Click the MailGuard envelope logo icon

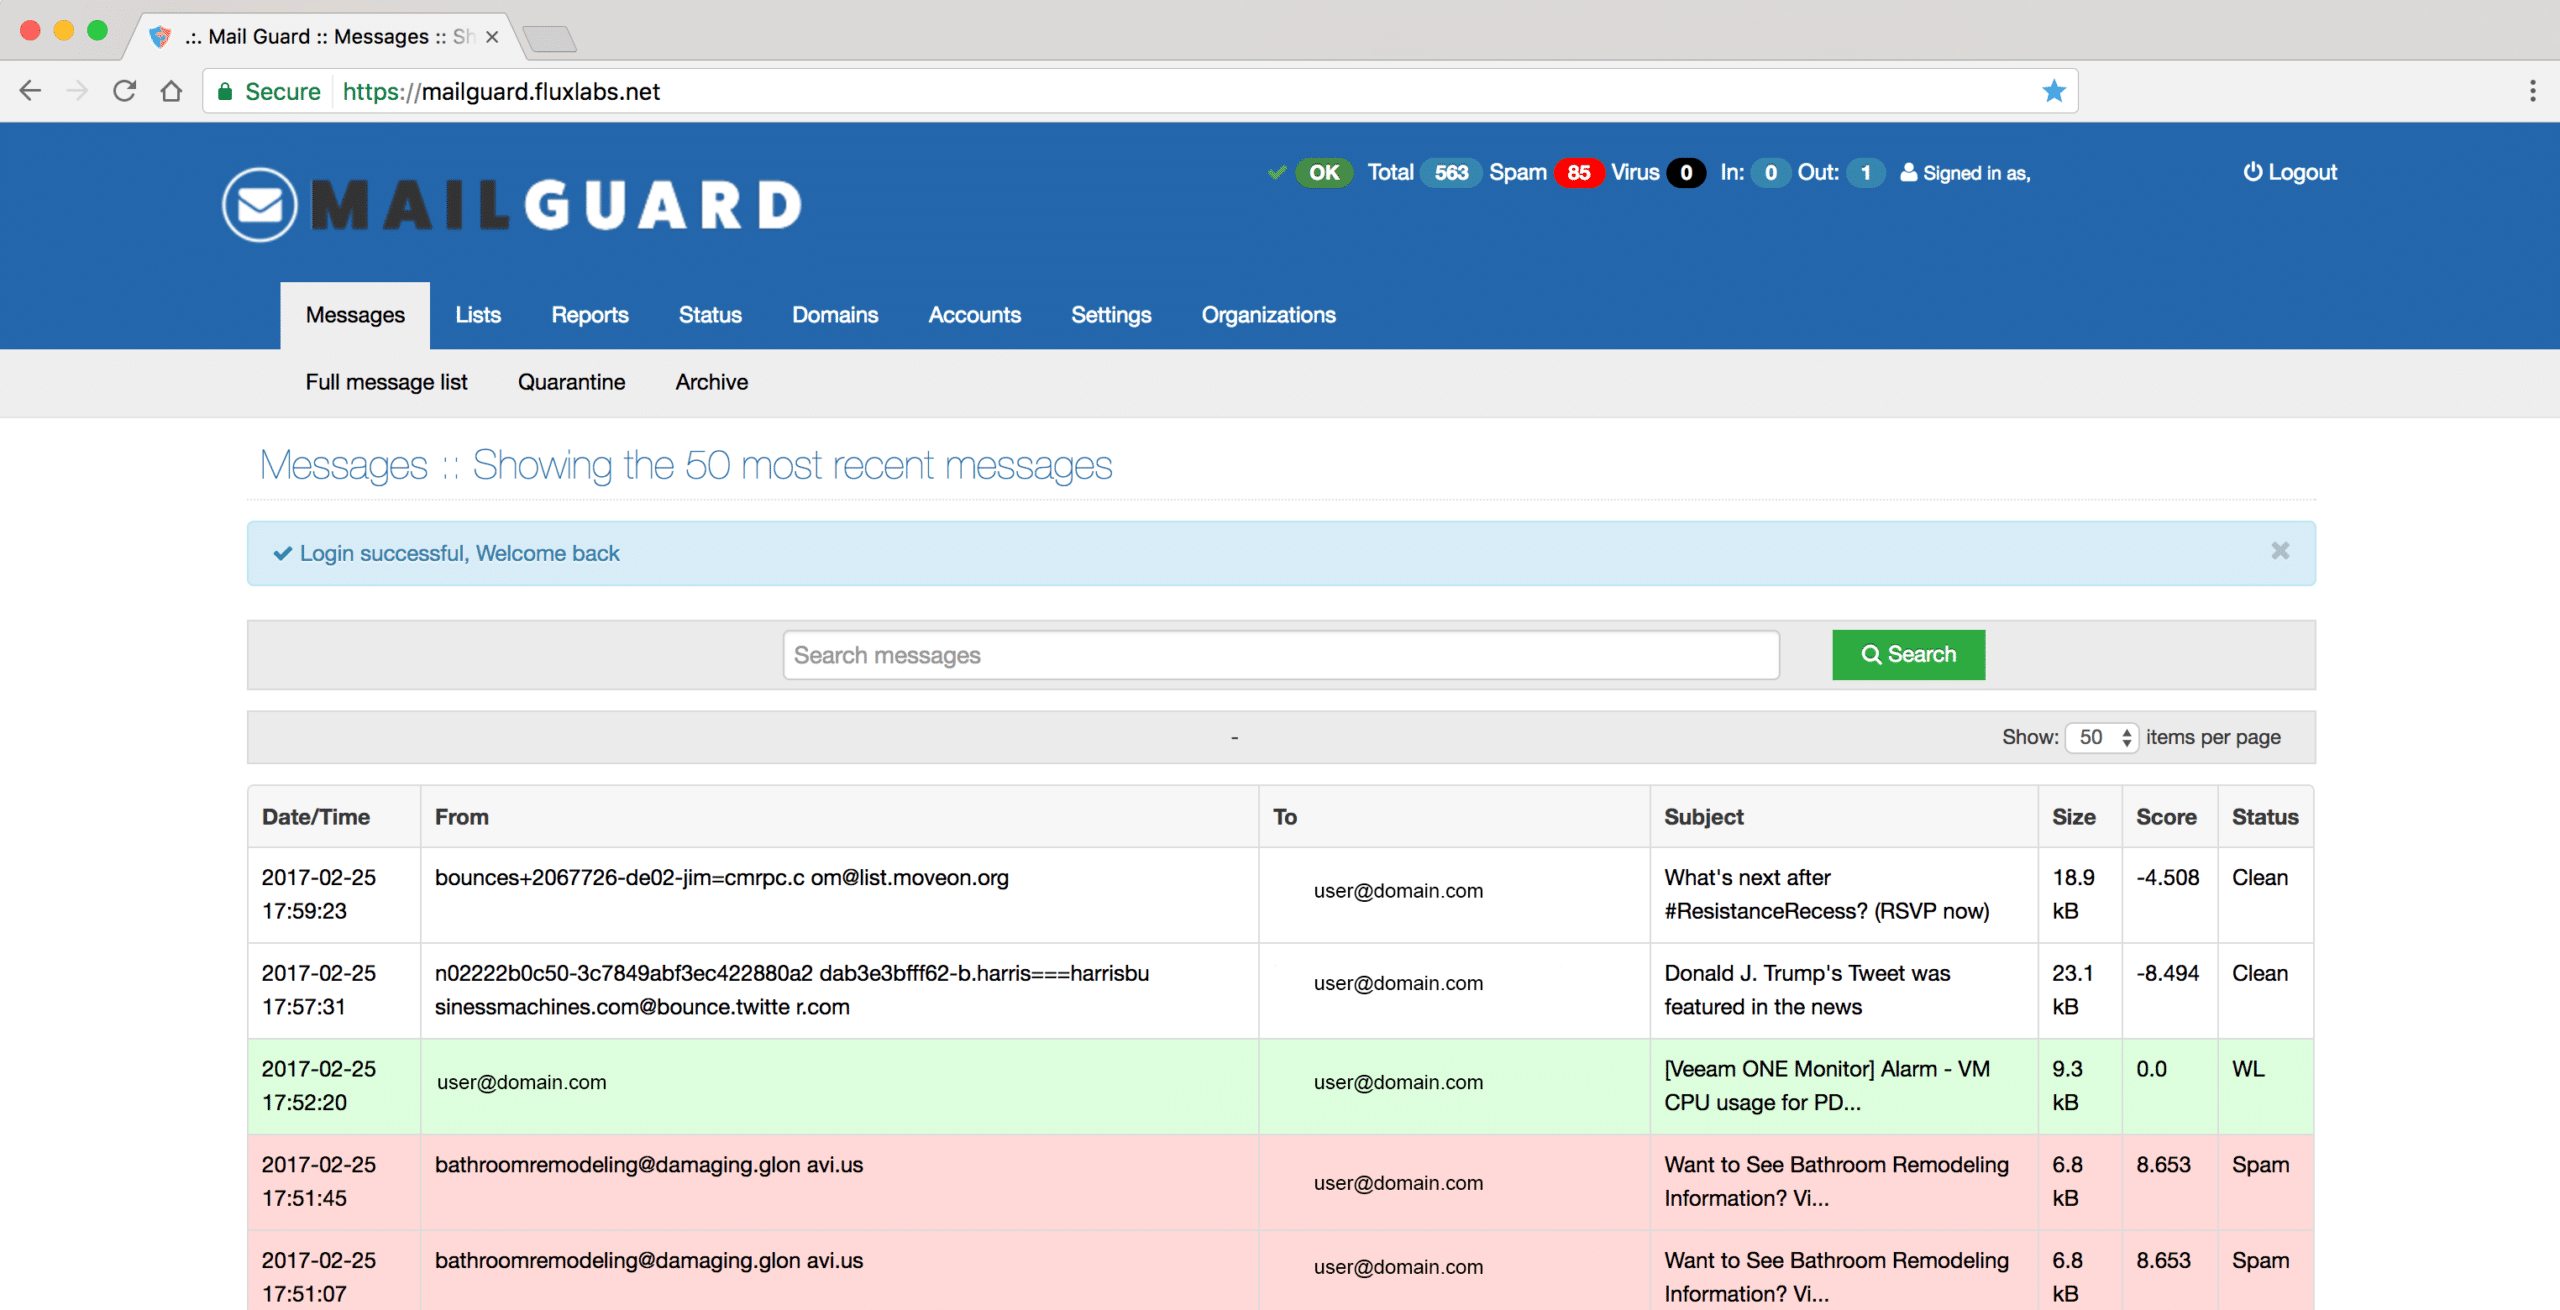(x=261, y=202)
